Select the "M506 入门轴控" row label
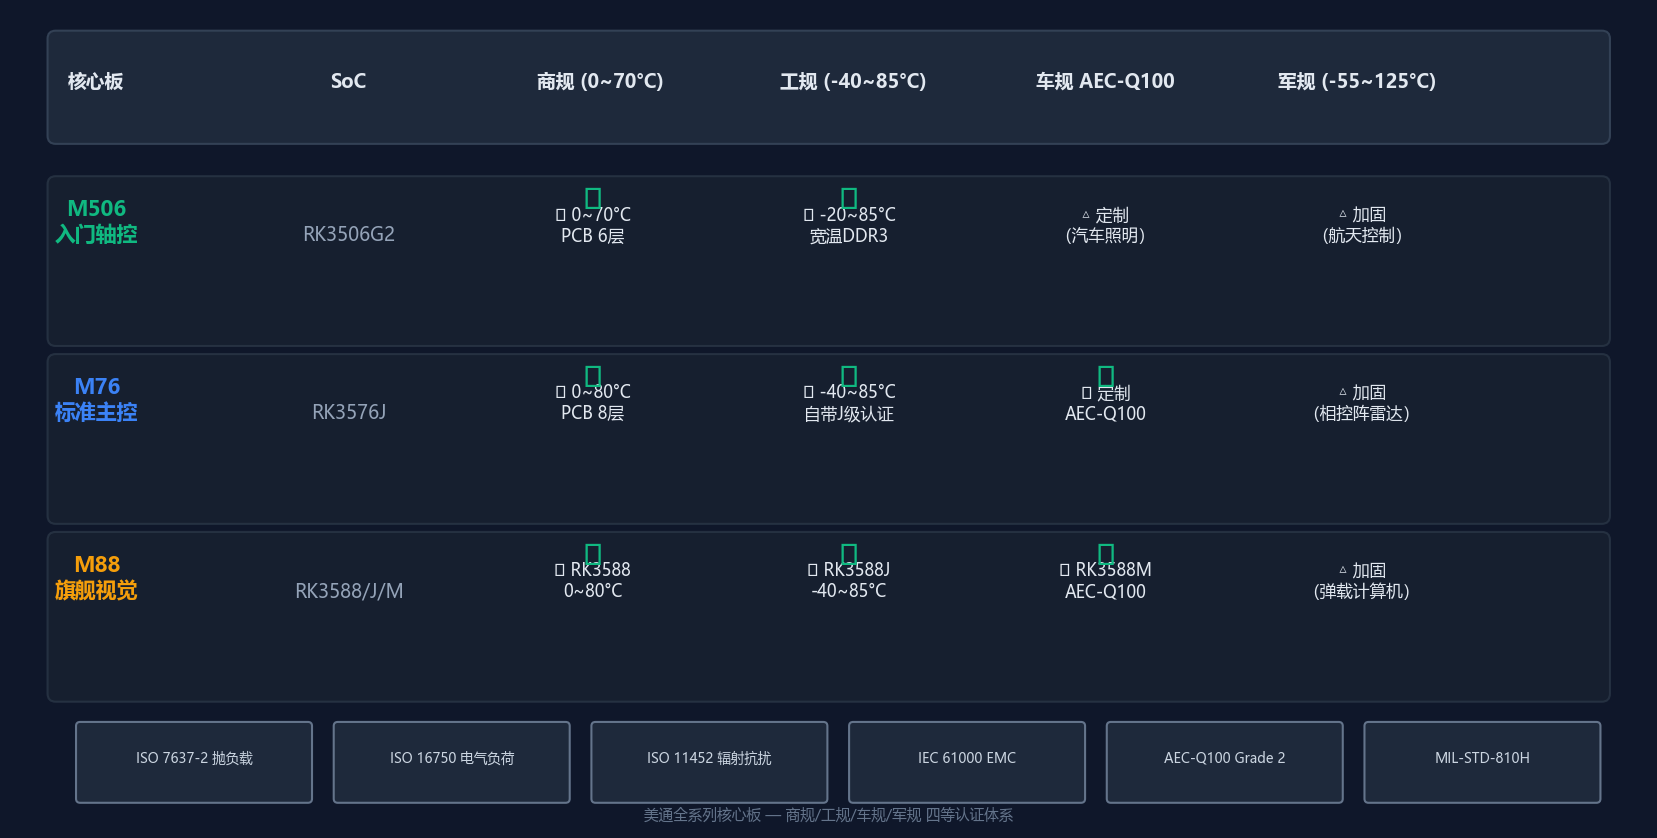Screen dimensions: 1657x838 point(96,221)
